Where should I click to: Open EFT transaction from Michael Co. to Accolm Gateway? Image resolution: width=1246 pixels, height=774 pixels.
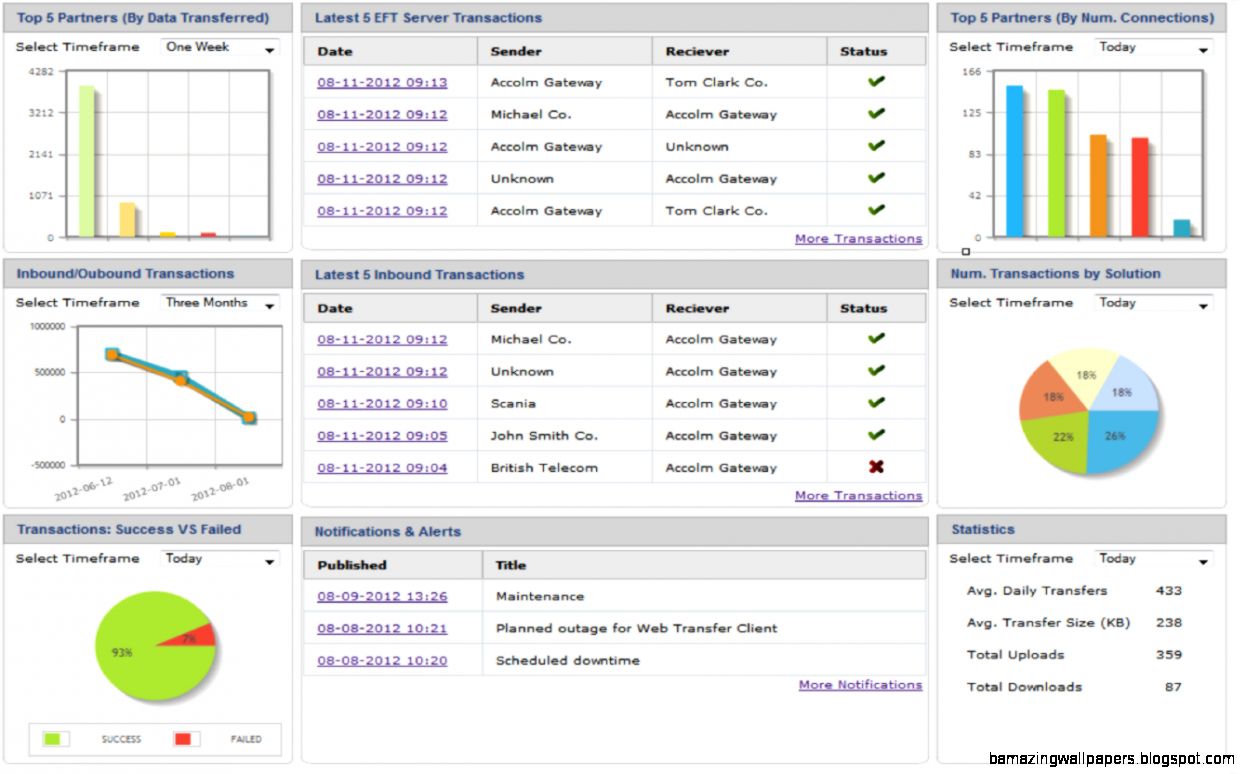click(x=382, y=115)
